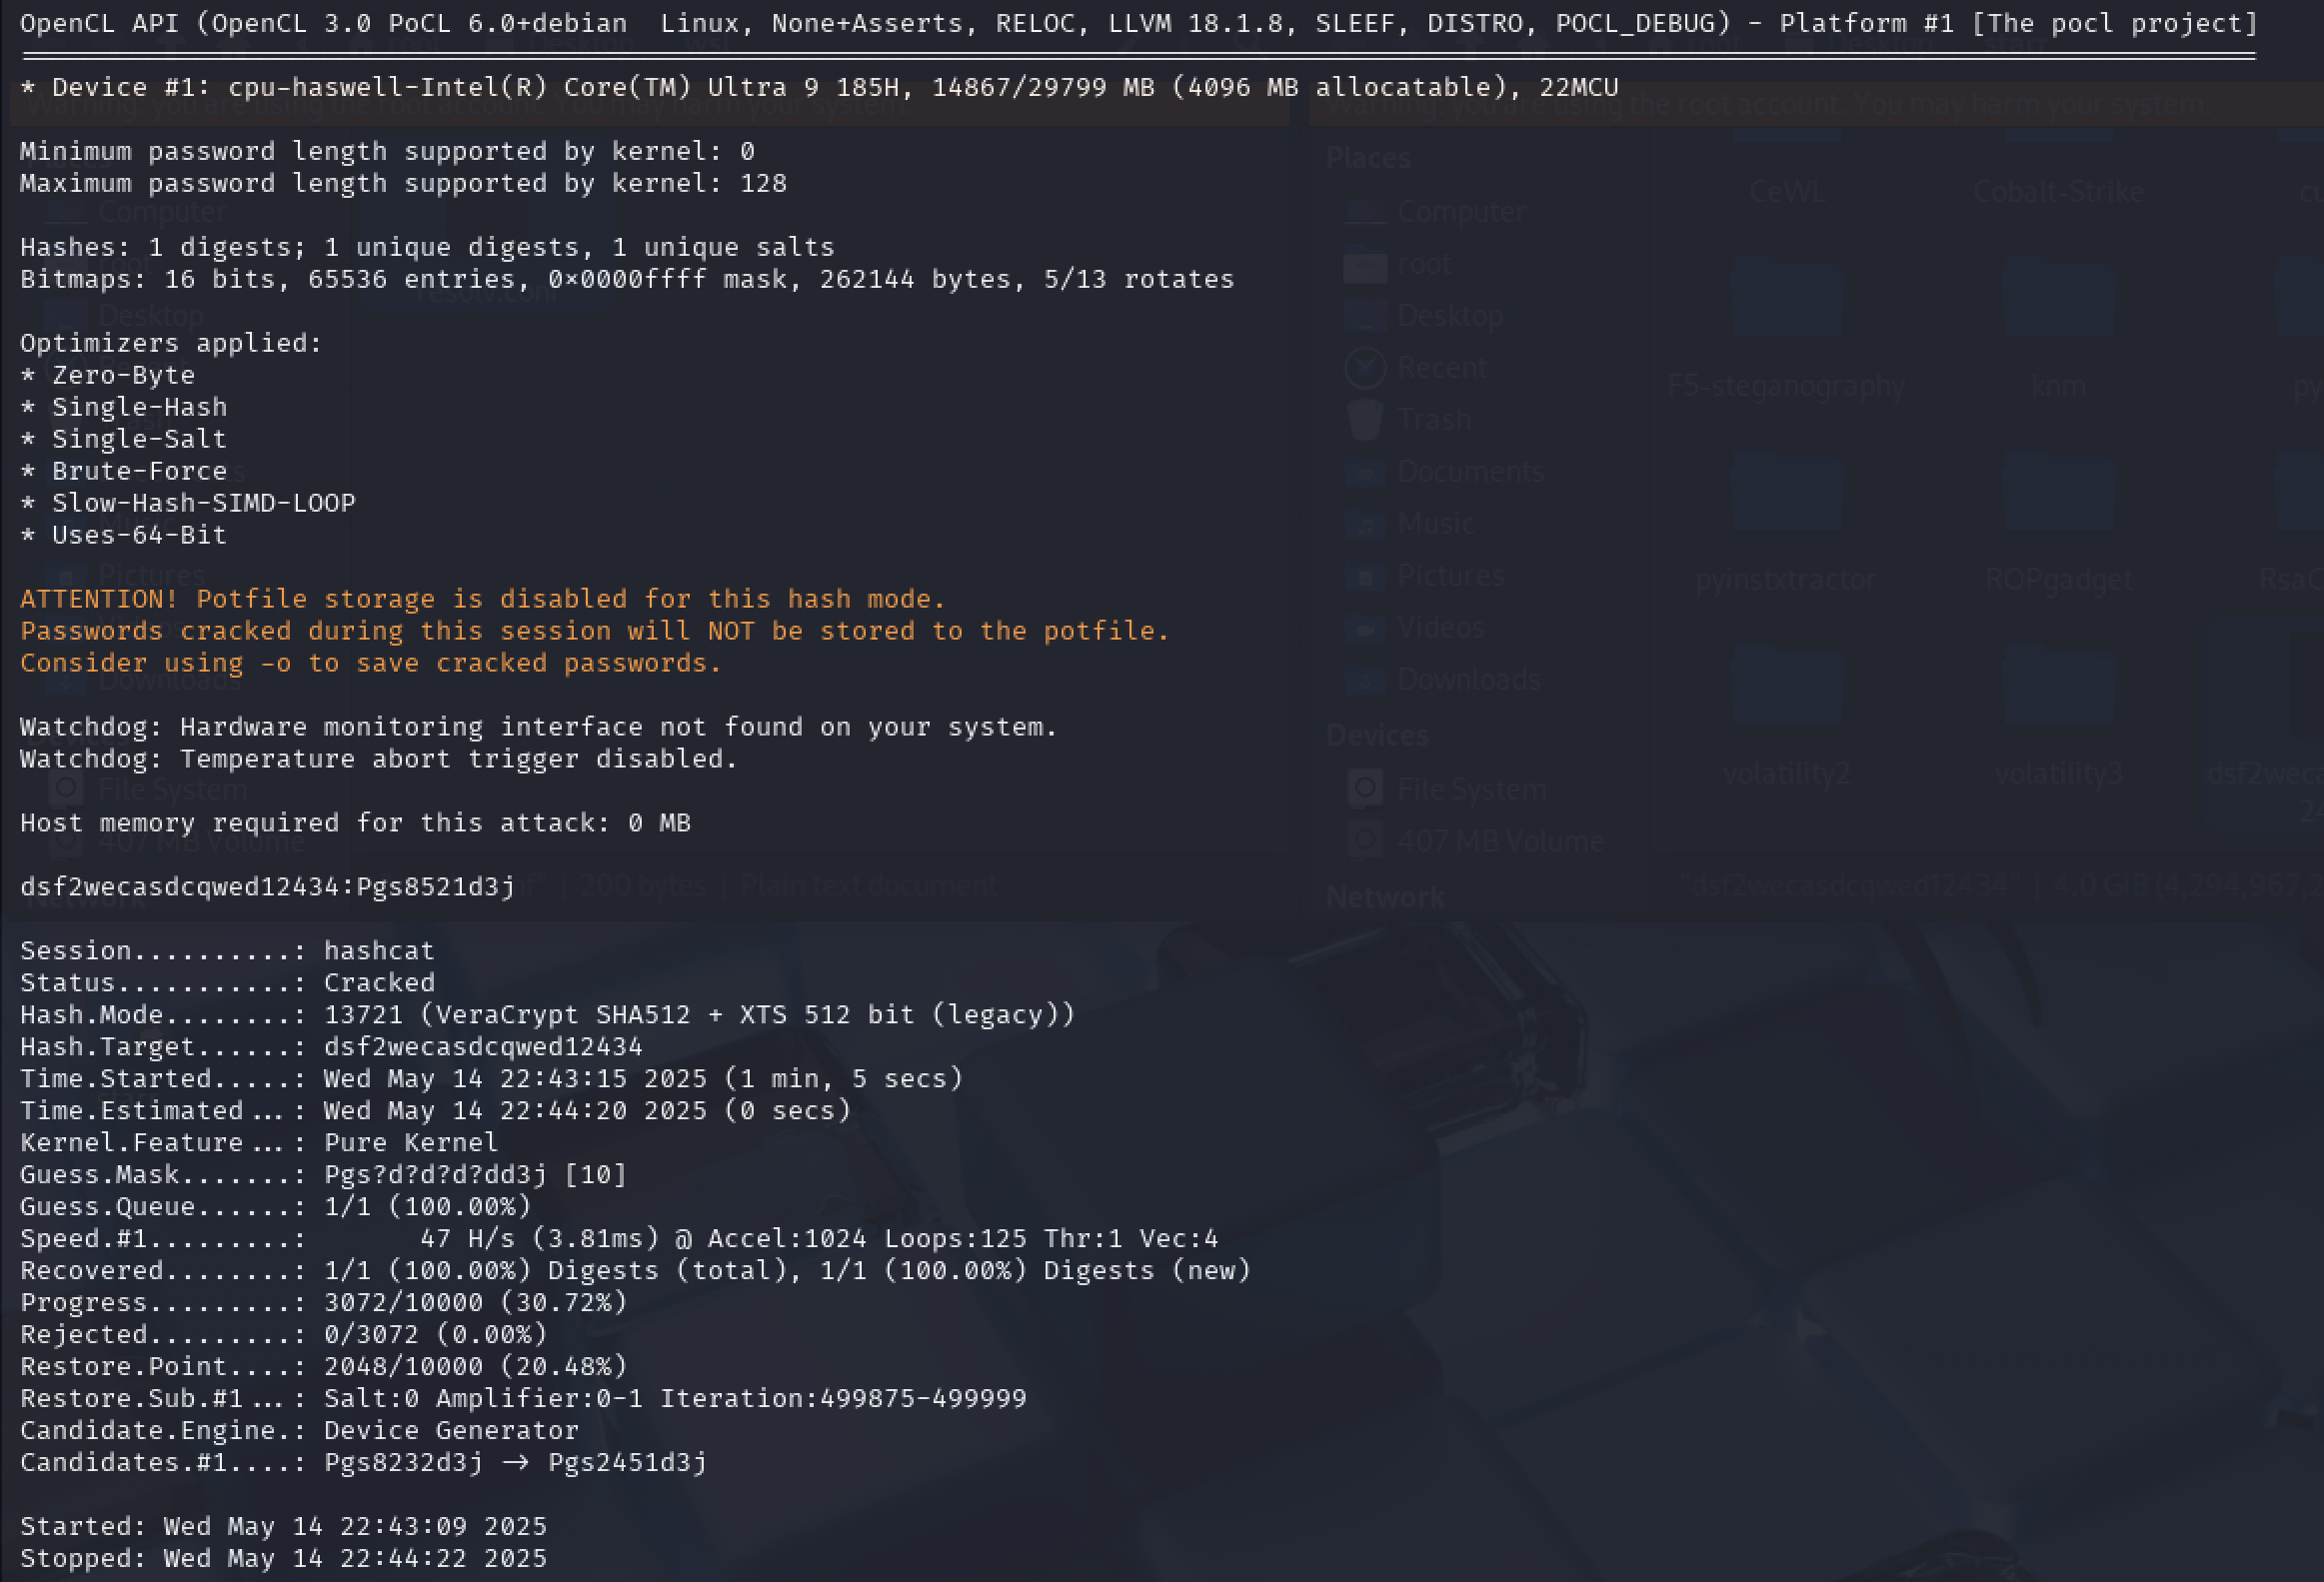Click the 'Session: hashcat' line

(228, 951)
